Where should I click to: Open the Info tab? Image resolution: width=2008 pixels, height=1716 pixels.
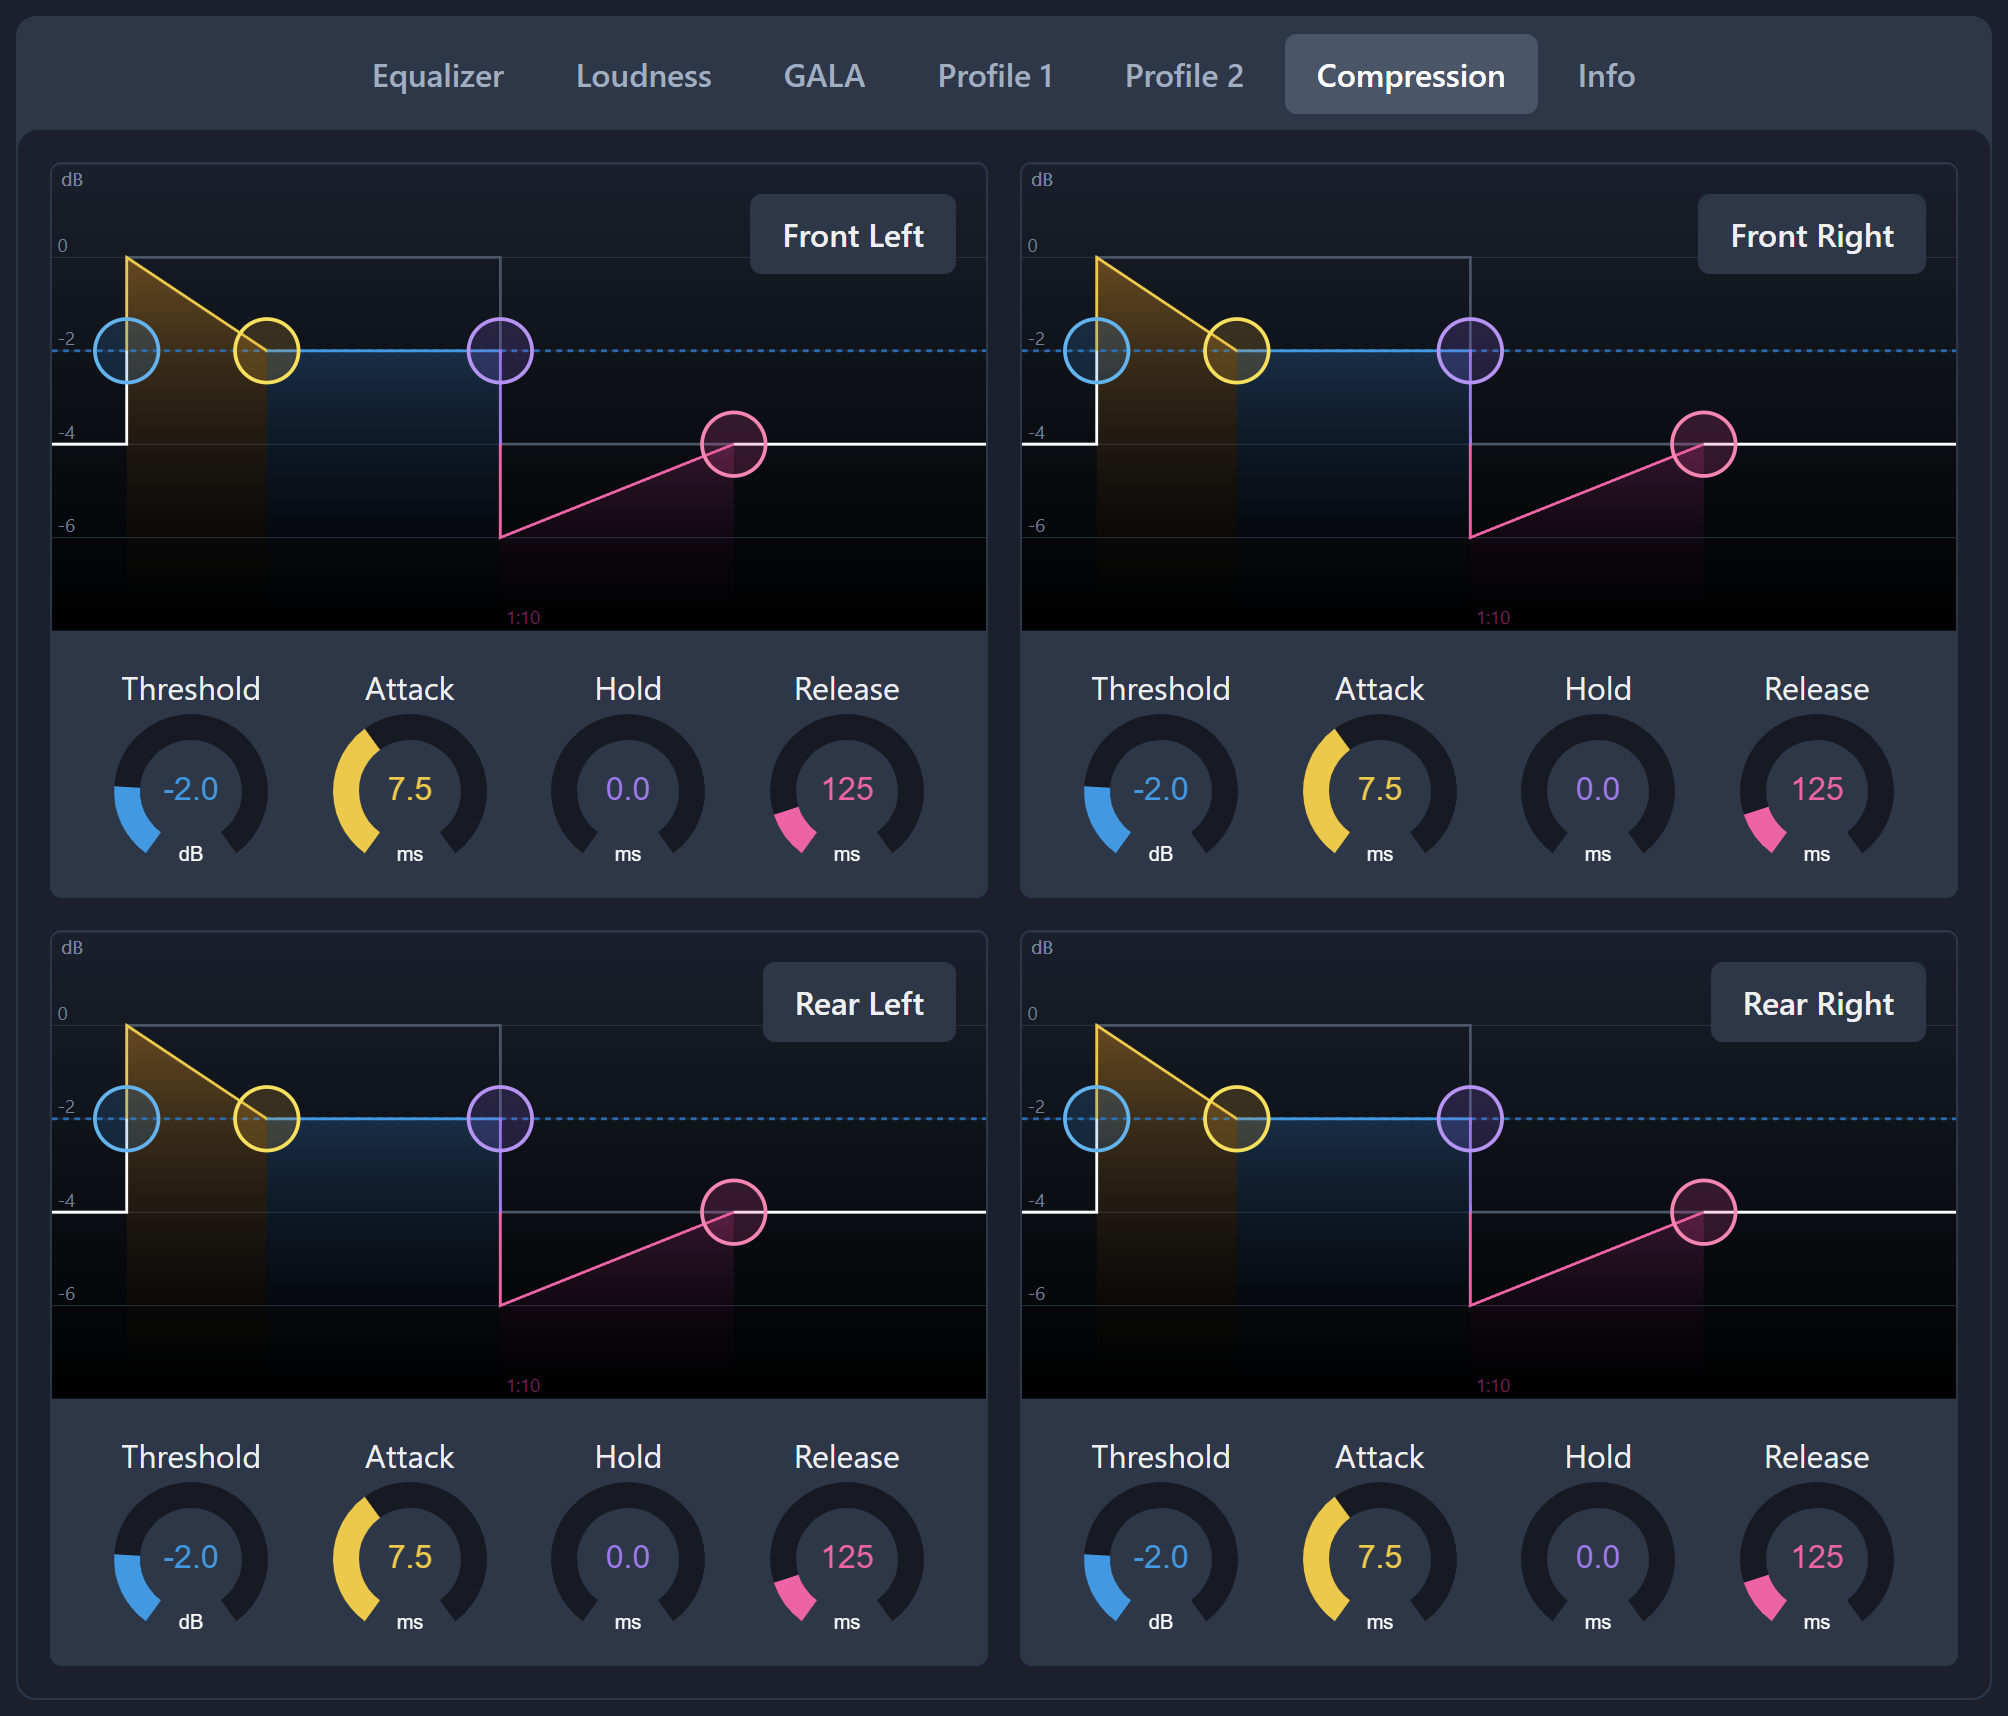click(x=1606, y=76)
